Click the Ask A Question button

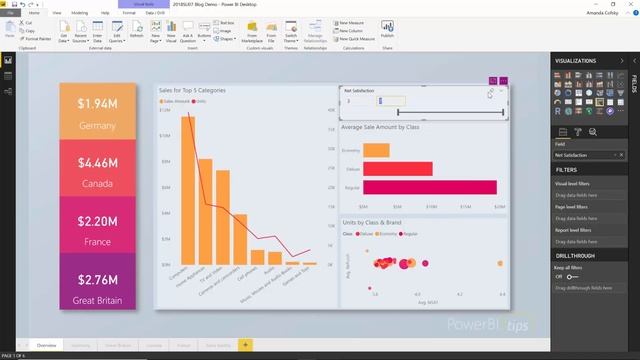coord(188,31)
